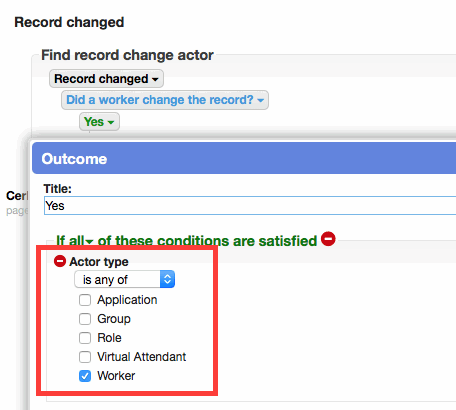Select the Worker checkbox label text
Screen dimensions: 456x410
coord(116,376)
